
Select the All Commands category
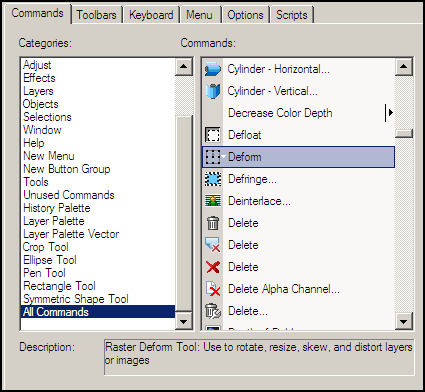click(98, 312)
